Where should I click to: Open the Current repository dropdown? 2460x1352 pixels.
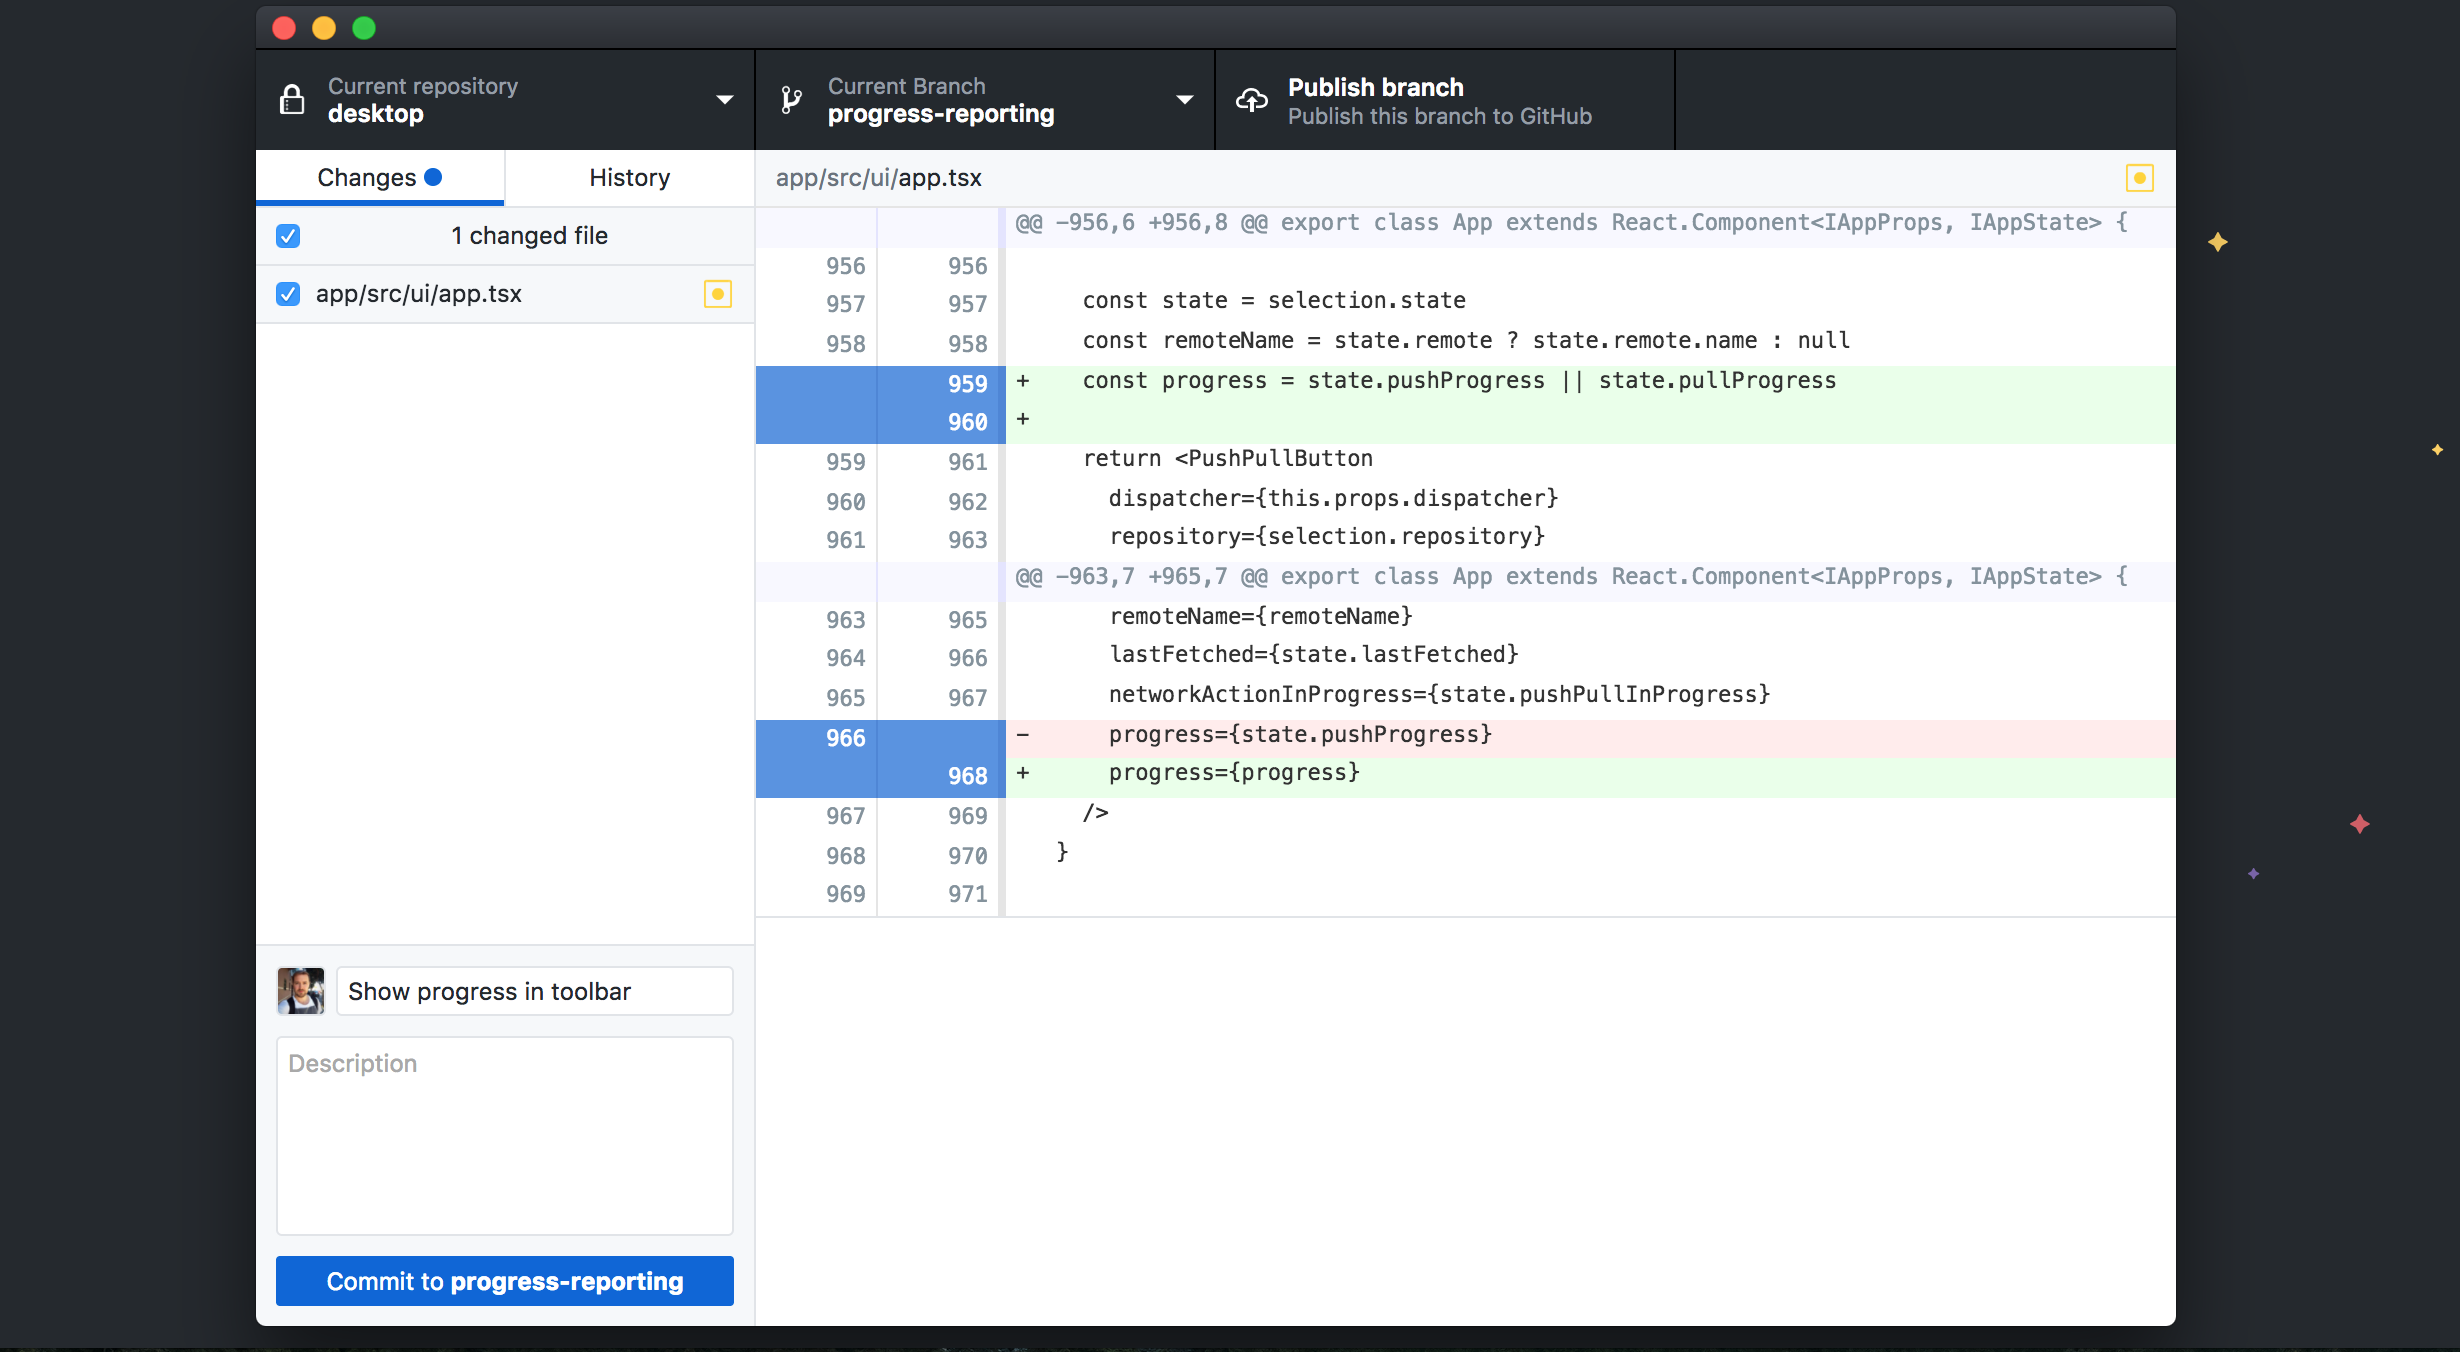pyautogui.click(x=723, y=99)
